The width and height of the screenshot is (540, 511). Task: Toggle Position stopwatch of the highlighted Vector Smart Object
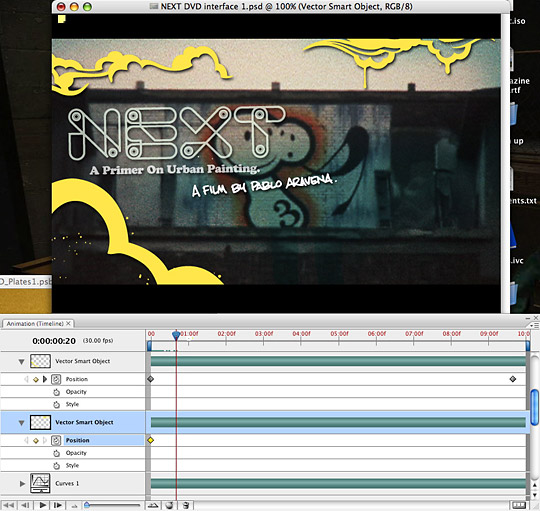[56, 440]
